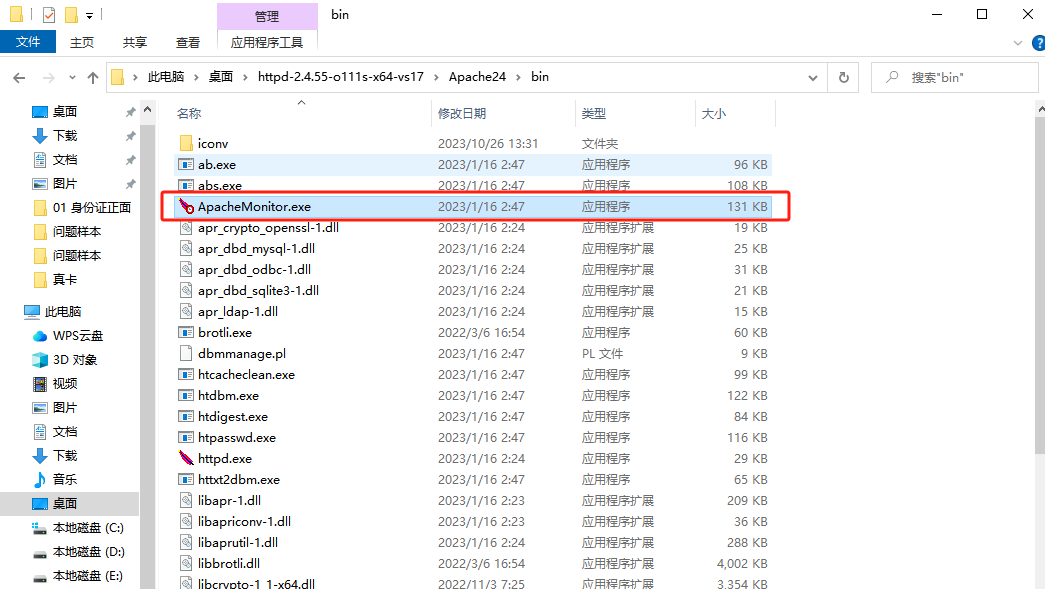Expand the chevron after 桌面 in address bar
This screenshot has height=589, width=1045.
(x=245, y=77)
